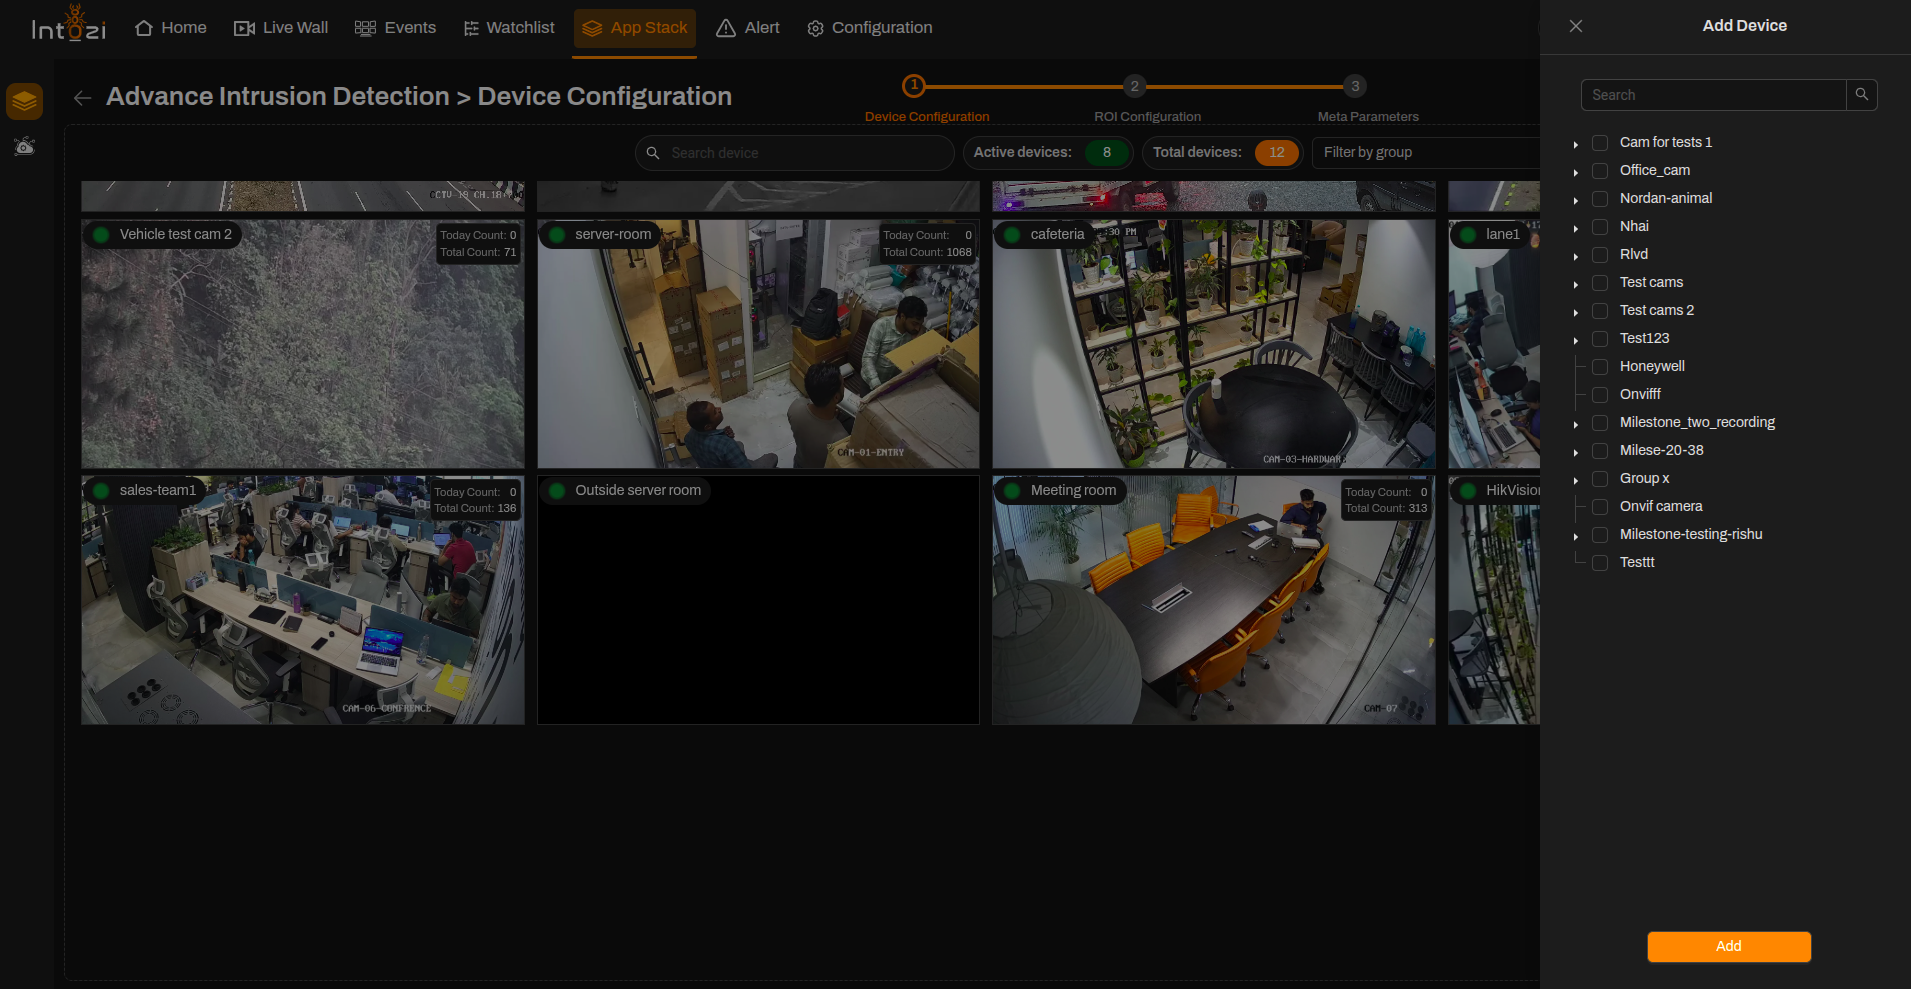Expand the Cam for tests 1 group
The height and width of the screenshot is (989, 1911).
[1576, 144]
